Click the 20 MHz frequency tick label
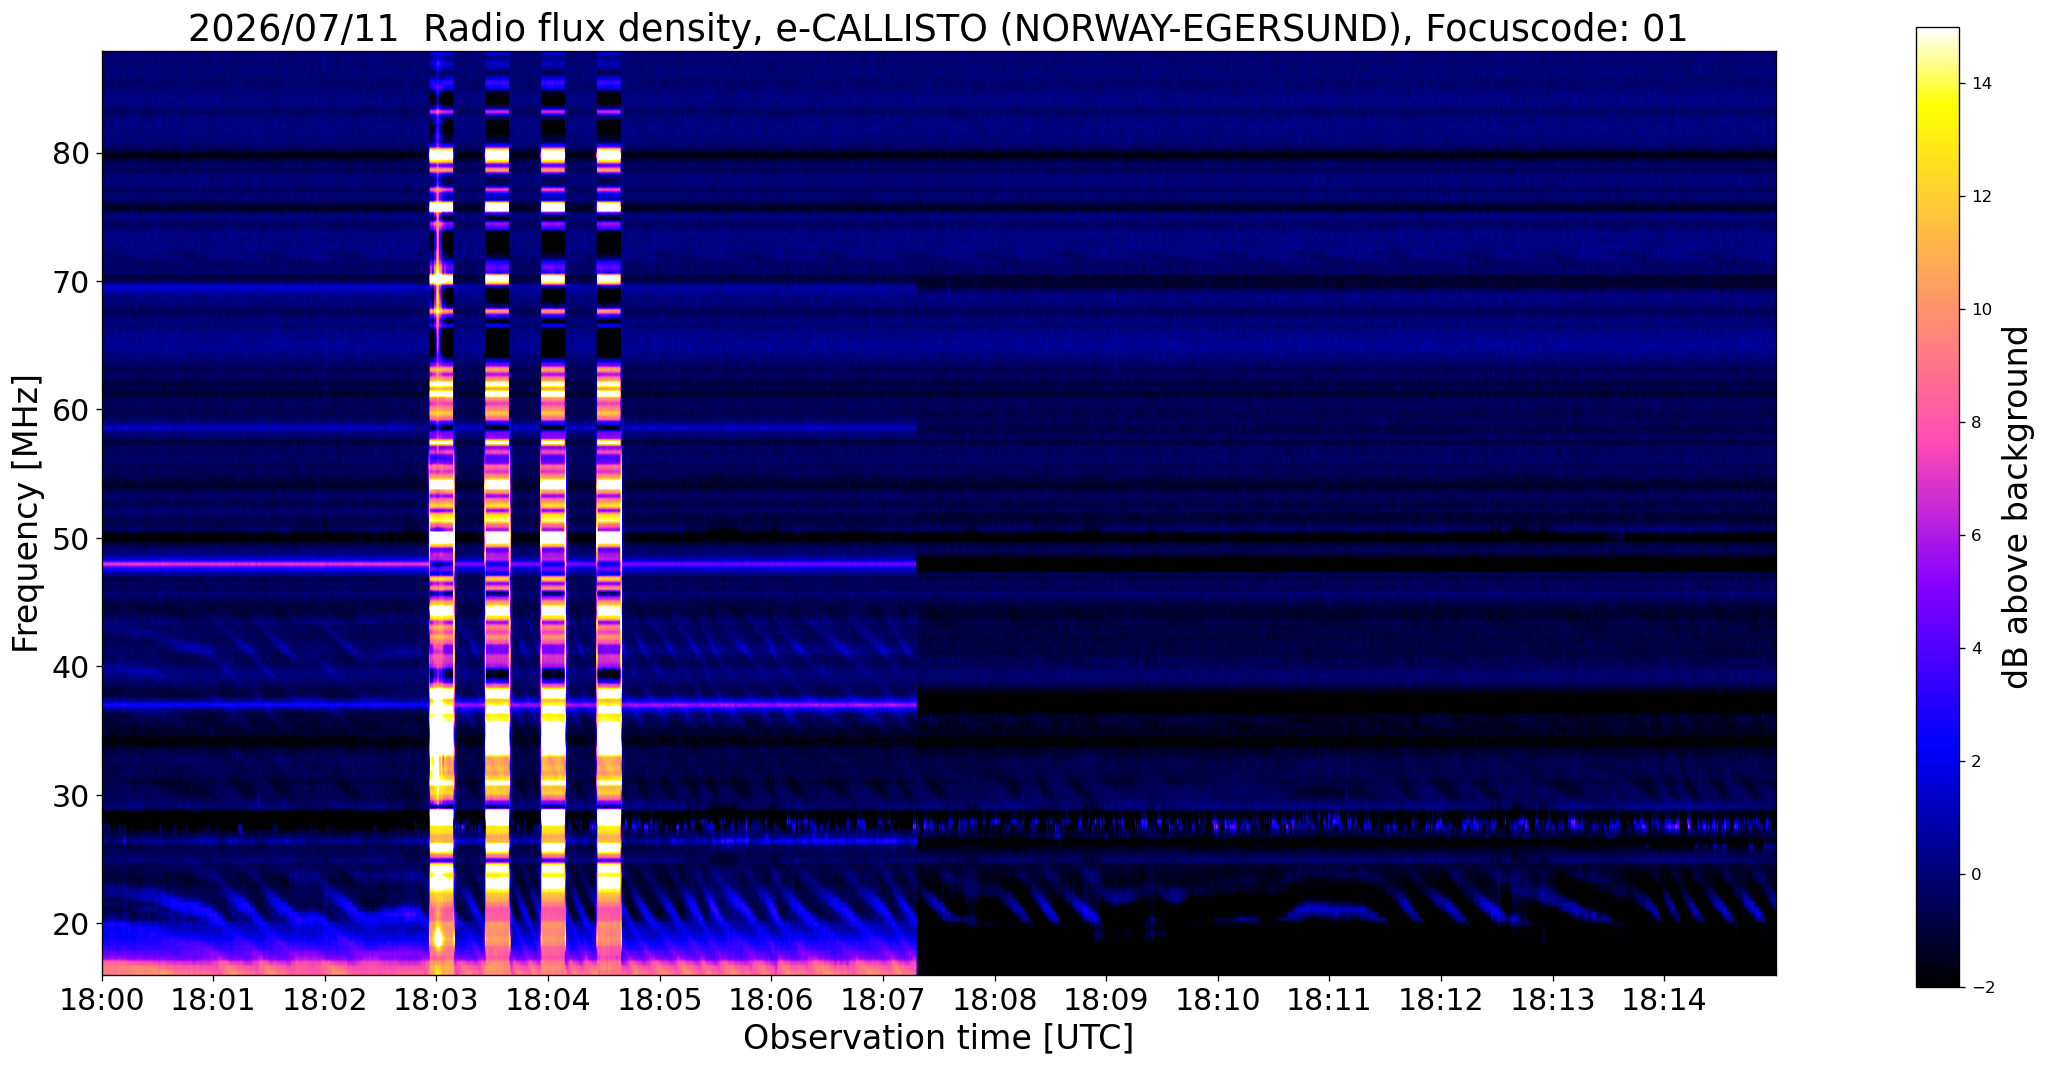 pos(72,923)
